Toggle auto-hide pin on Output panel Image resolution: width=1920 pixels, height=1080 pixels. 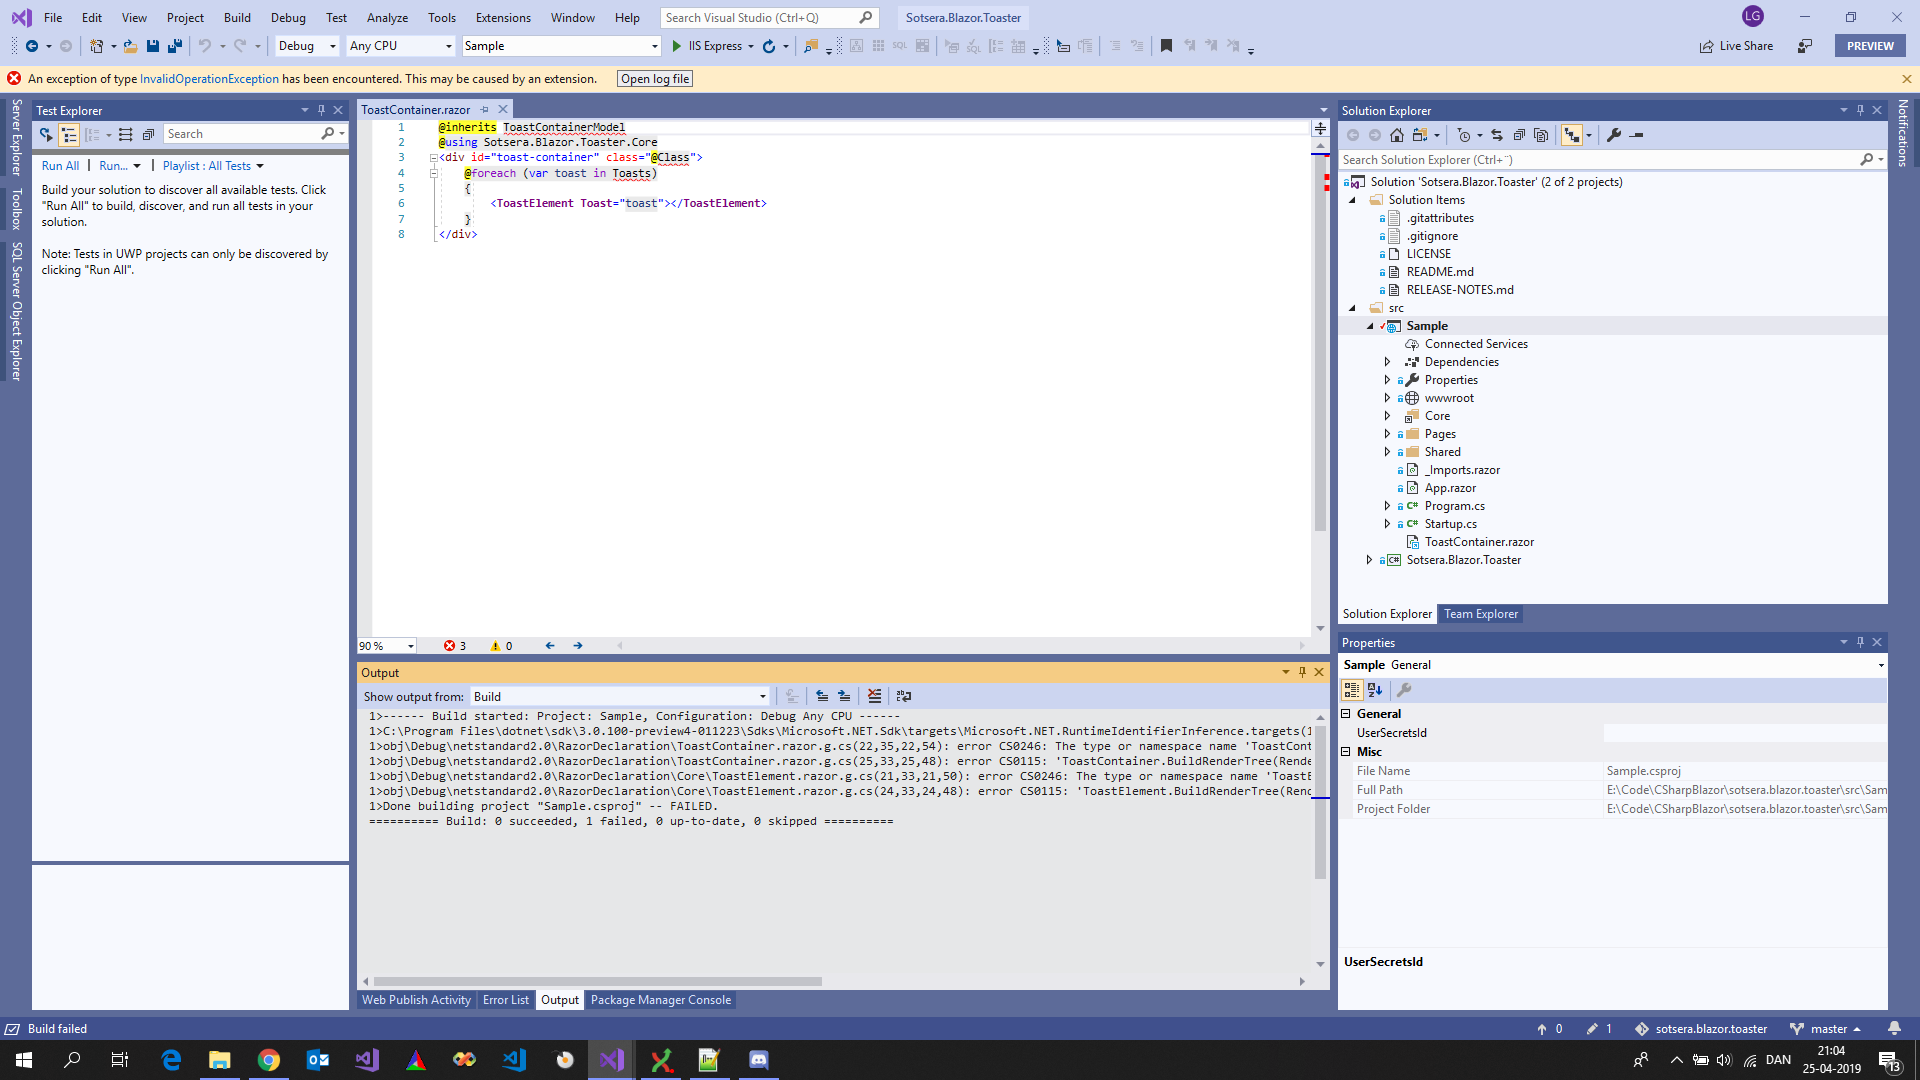pyautogui.click(x=1302, y=672)
